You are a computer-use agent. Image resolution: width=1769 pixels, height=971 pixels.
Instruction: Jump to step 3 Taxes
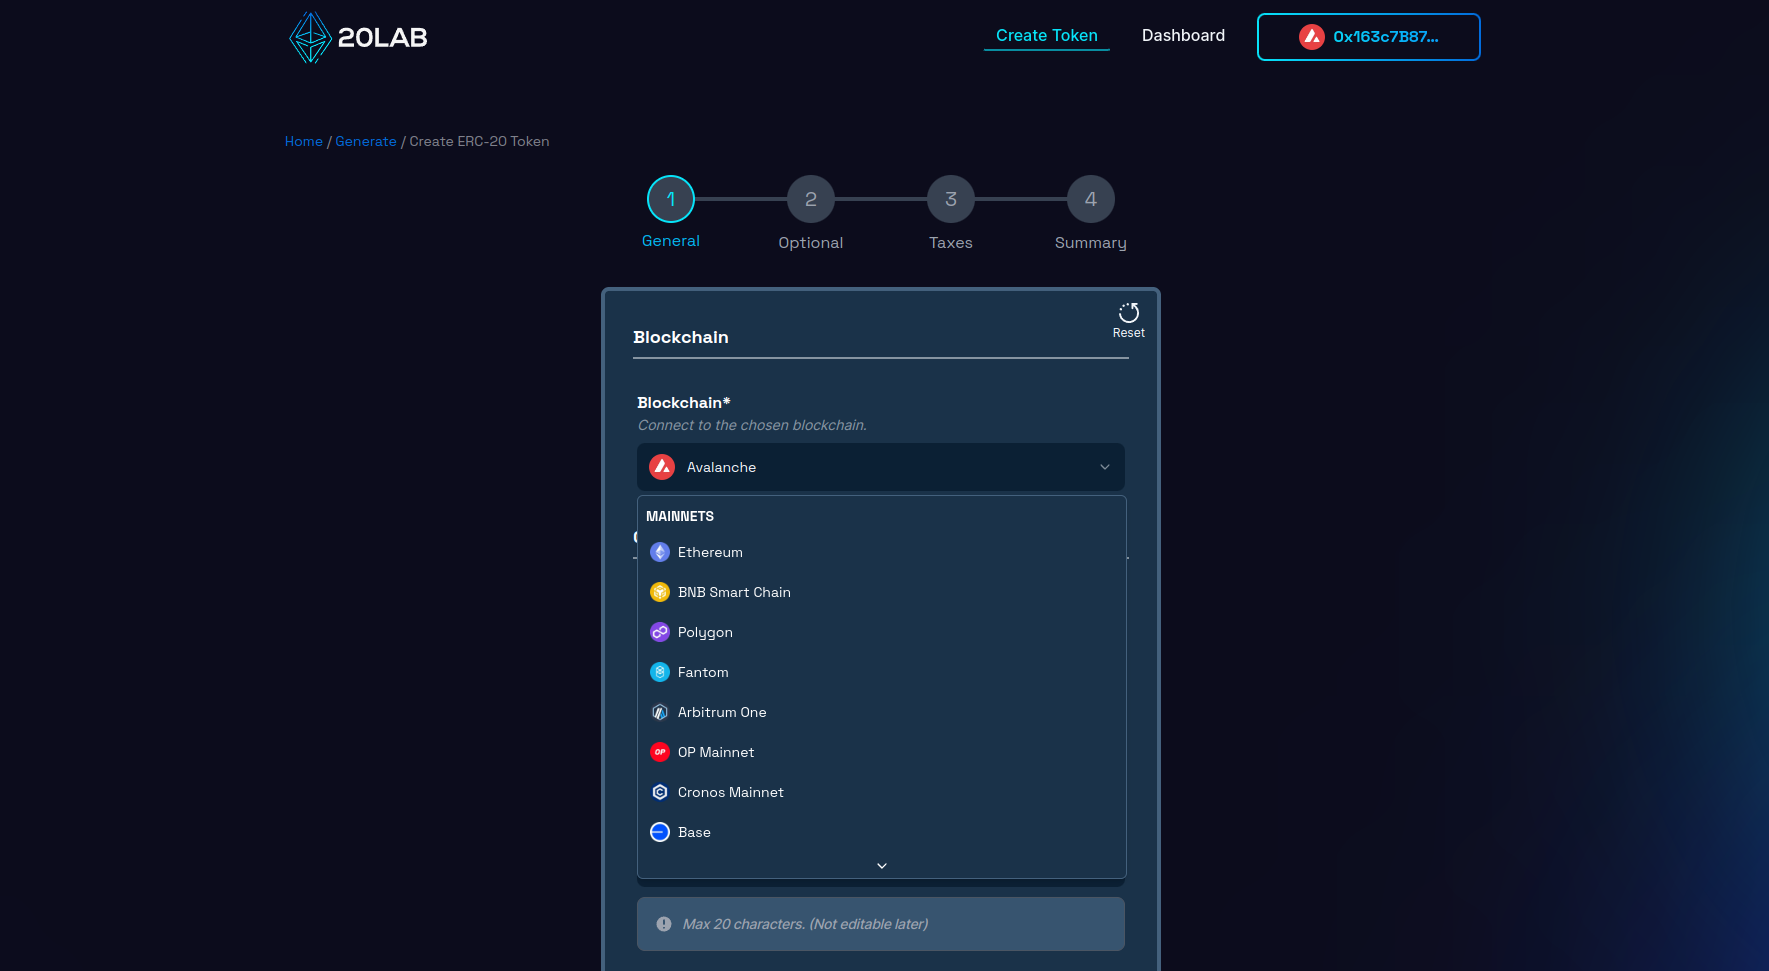click(x=951, y=199)
